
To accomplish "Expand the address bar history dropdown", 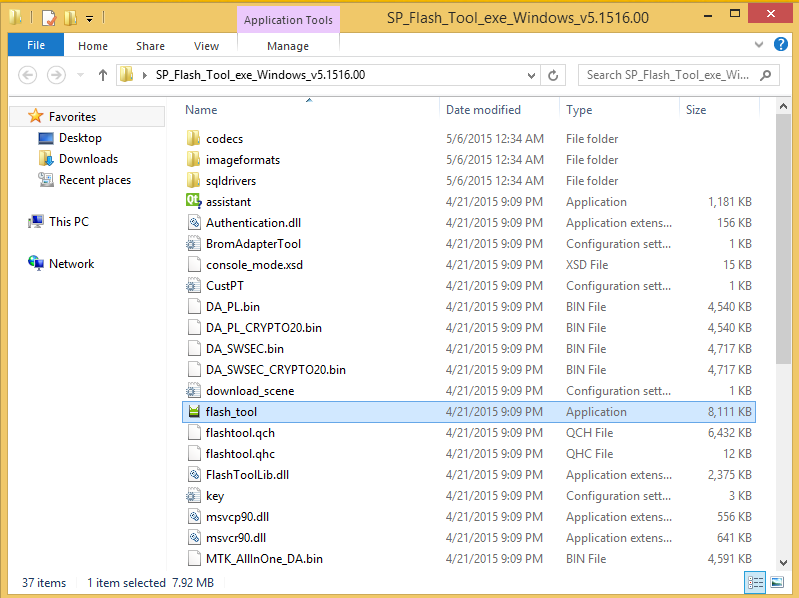I will [531, 75].
